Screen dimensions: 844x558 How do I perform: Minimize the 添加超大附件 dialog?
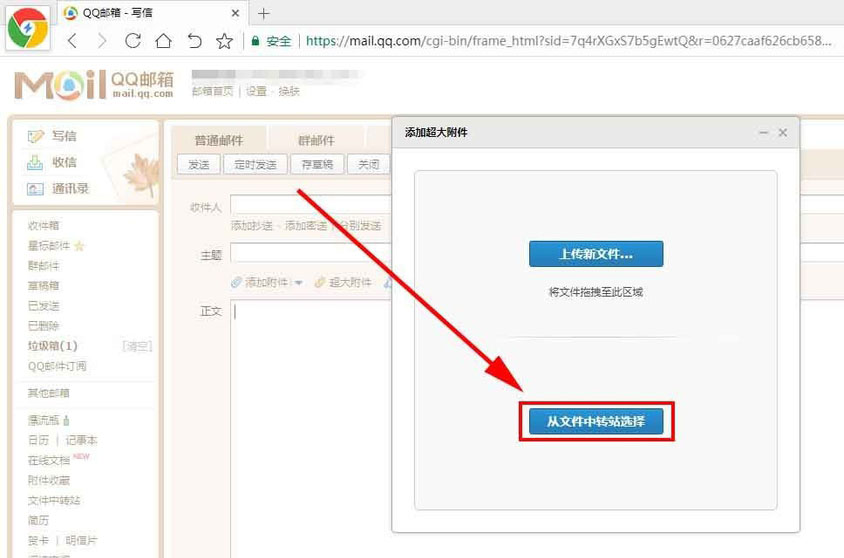(763, 132)
